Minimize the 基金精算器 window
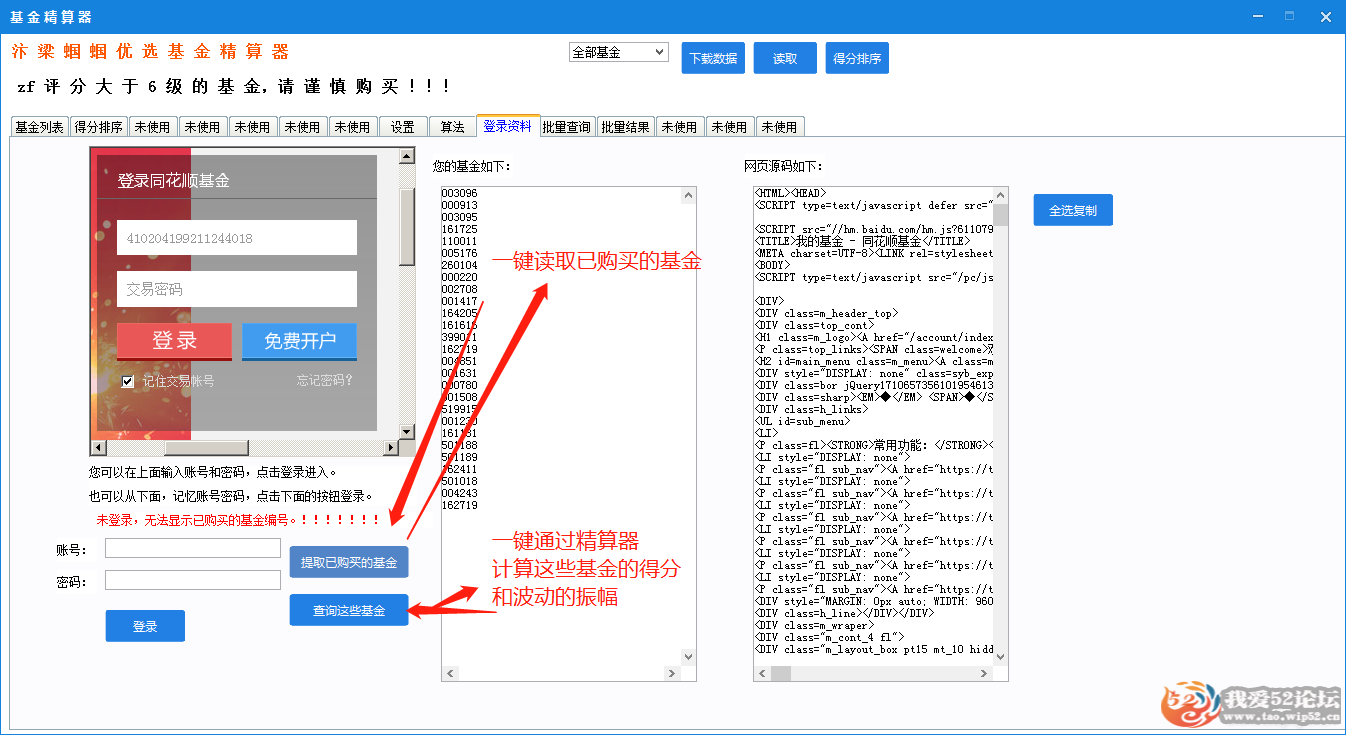Viewport: 1346px width, 735px height. click(1257, 16)
